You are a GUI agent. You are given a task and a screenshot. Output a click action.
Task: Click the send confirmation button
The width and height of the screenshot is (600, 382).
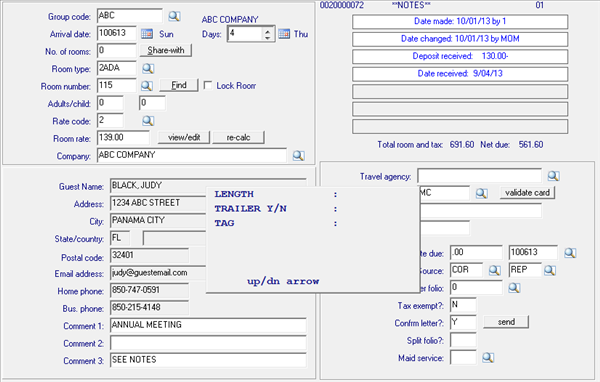pos(506,322)
